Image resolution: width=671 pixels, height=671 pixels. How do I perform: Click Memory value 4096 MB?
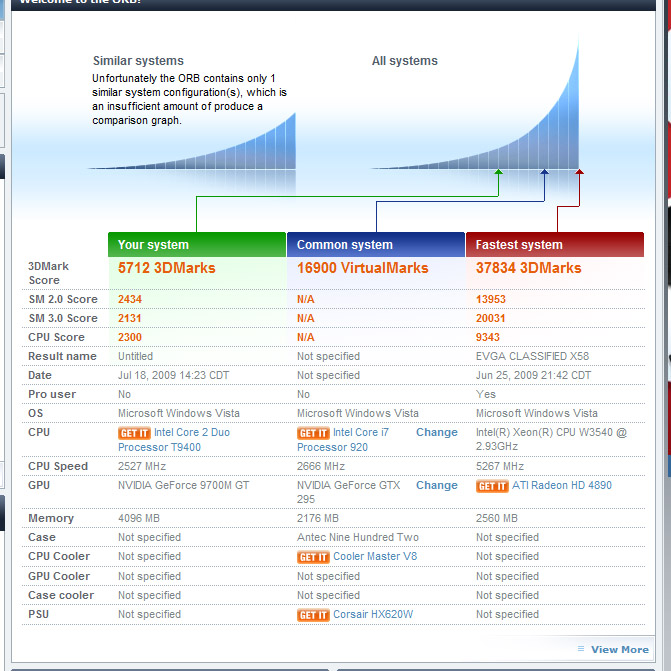point(139,518)
